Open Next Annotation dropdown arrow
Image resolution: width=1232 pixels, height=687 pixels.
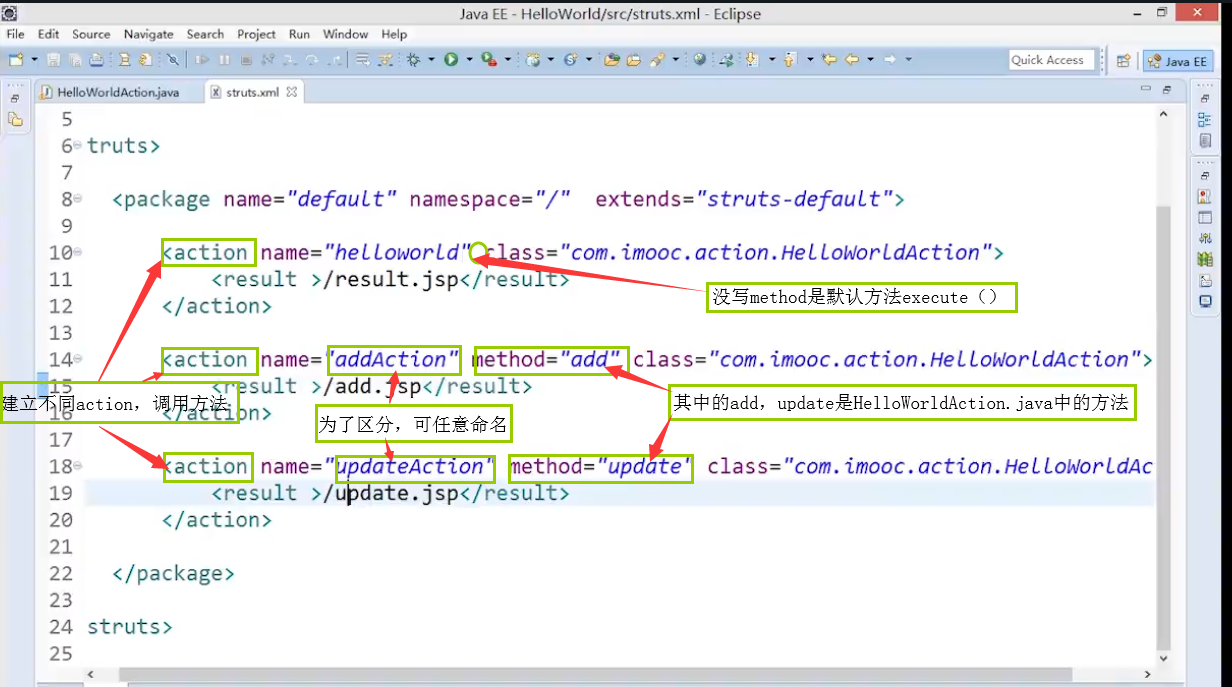coord(772,60)
